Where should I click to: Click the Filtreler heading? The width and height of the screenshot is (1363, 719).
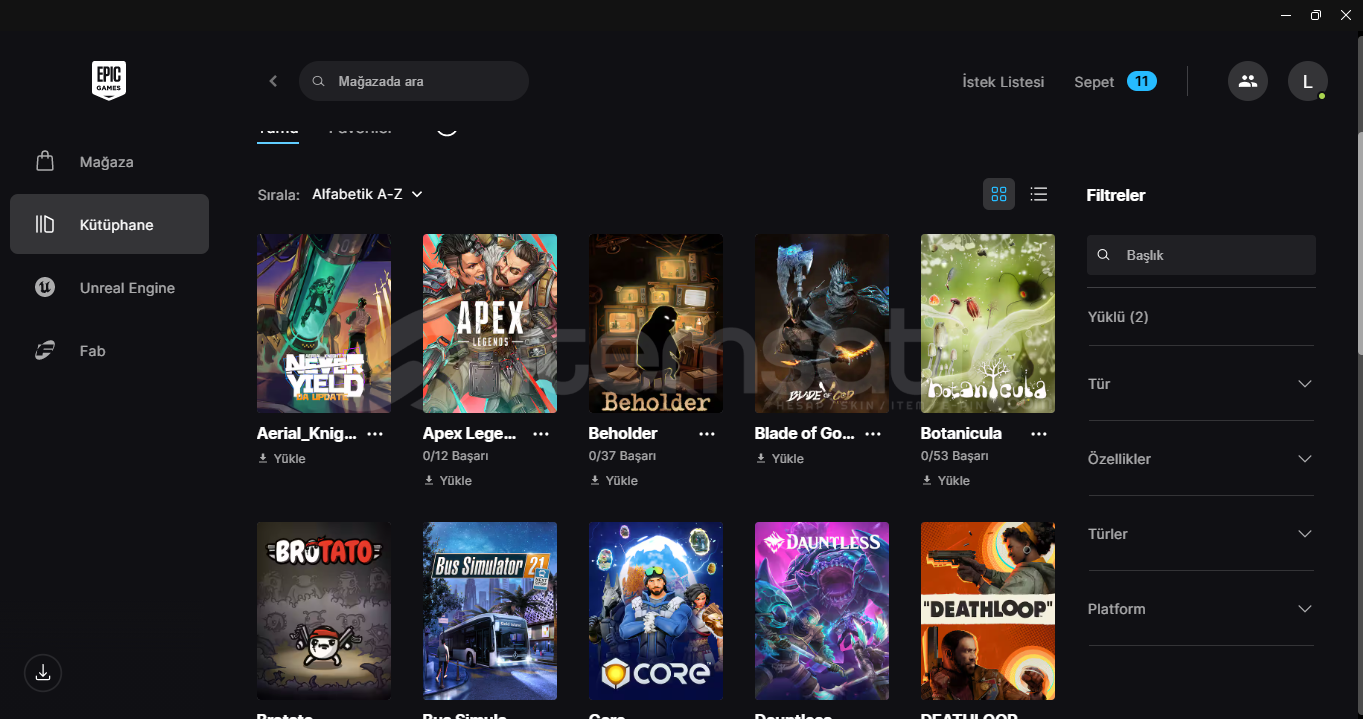(1116, 195)
